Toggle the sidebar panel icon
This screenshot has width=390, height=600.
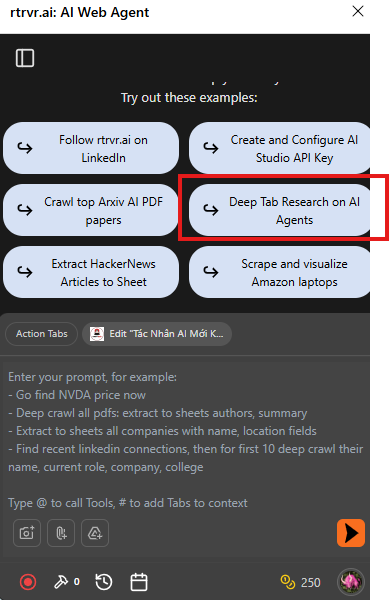25,58
